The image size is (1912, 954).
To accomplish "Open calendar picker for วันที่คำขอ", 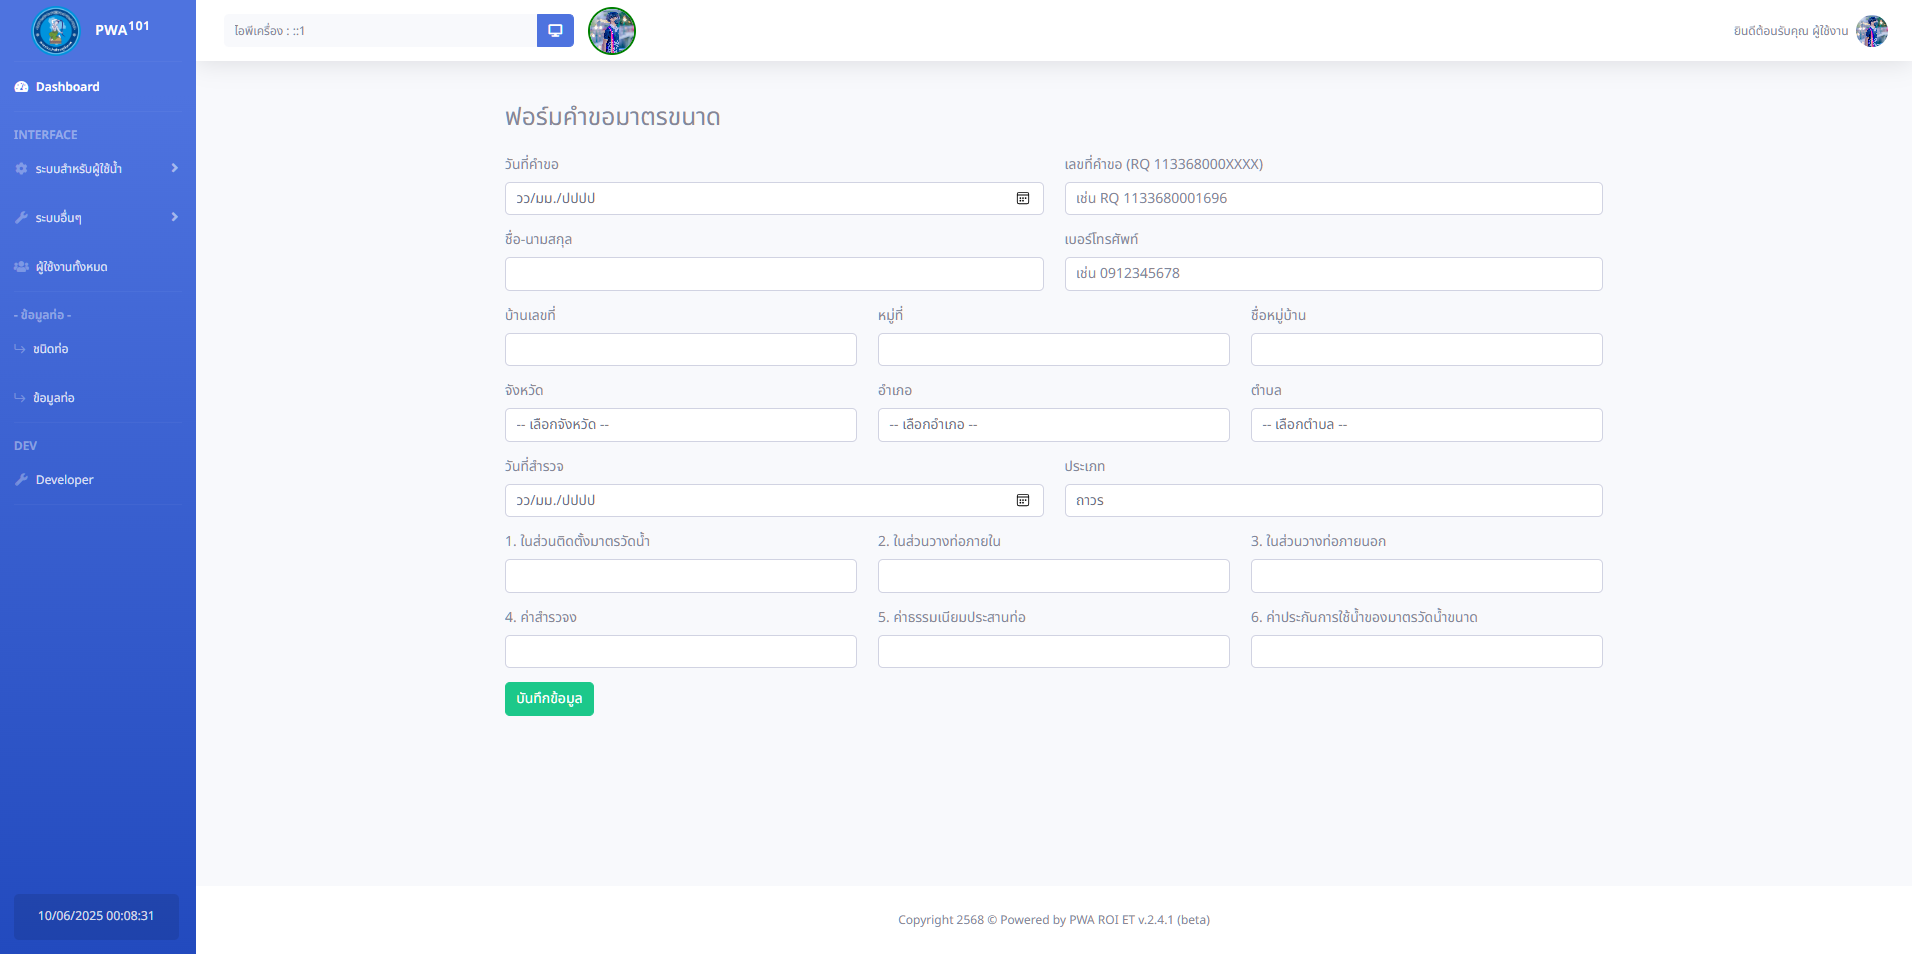I will (1022, 199).
